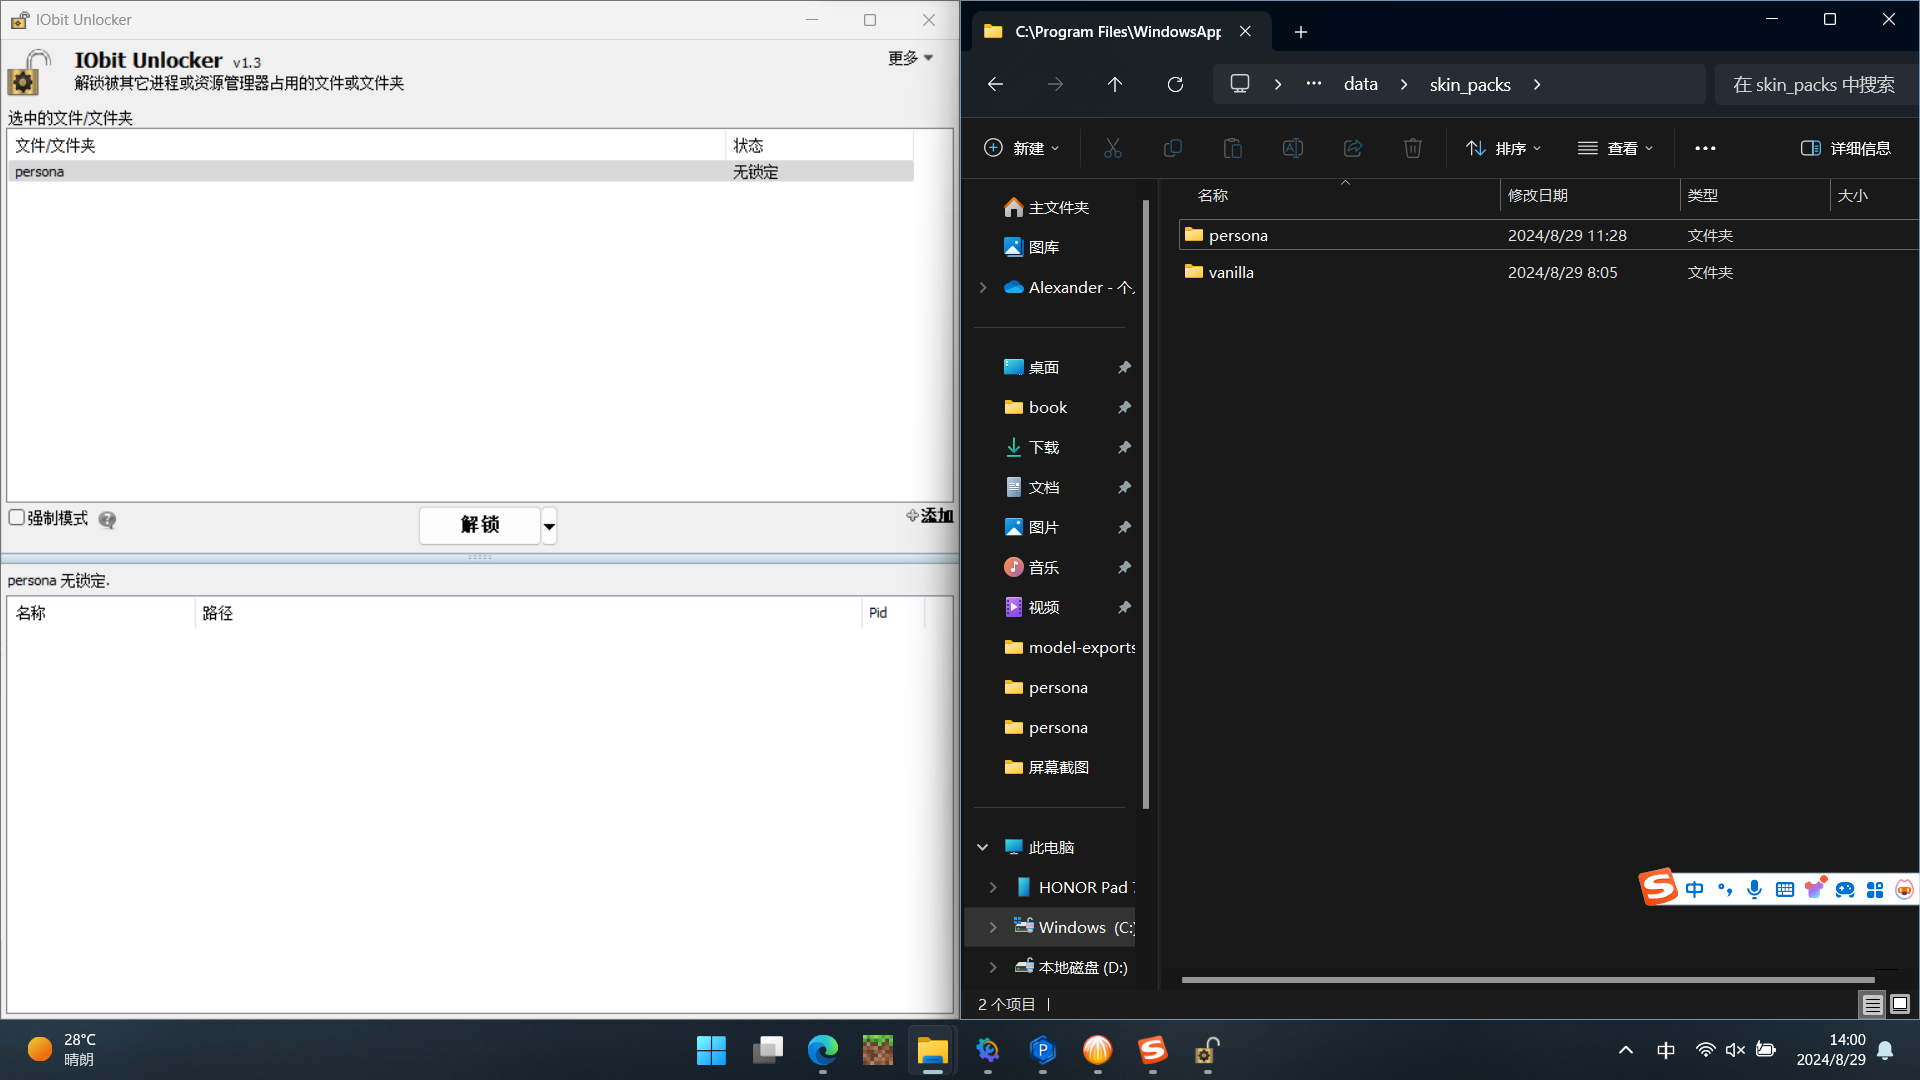Expand the Windows (C:) tree node
The height and width of the screenshot is (1080, 1920).
[993, 927]
